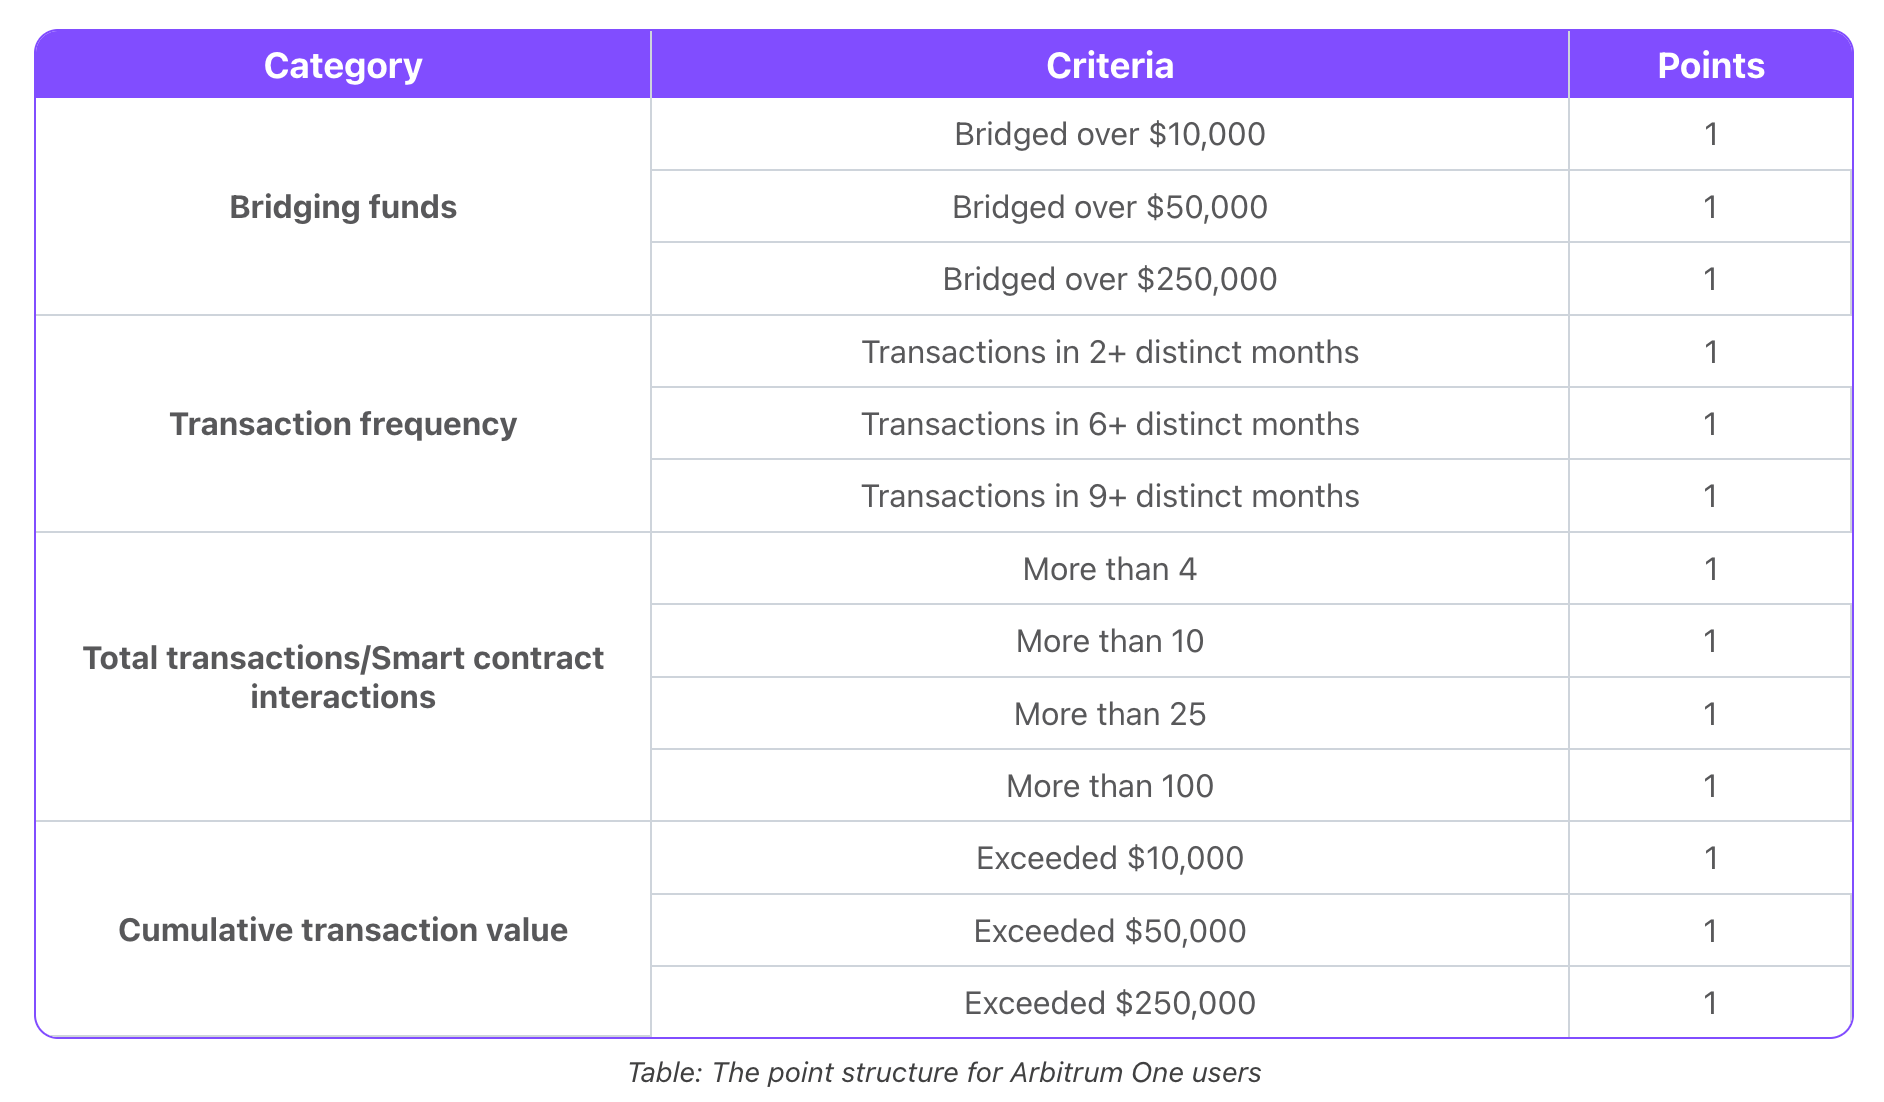This screenshot has width=1884, height=1102.
Task: Select Transactions in 9+ distinct months
Action: pos(1109,496)
